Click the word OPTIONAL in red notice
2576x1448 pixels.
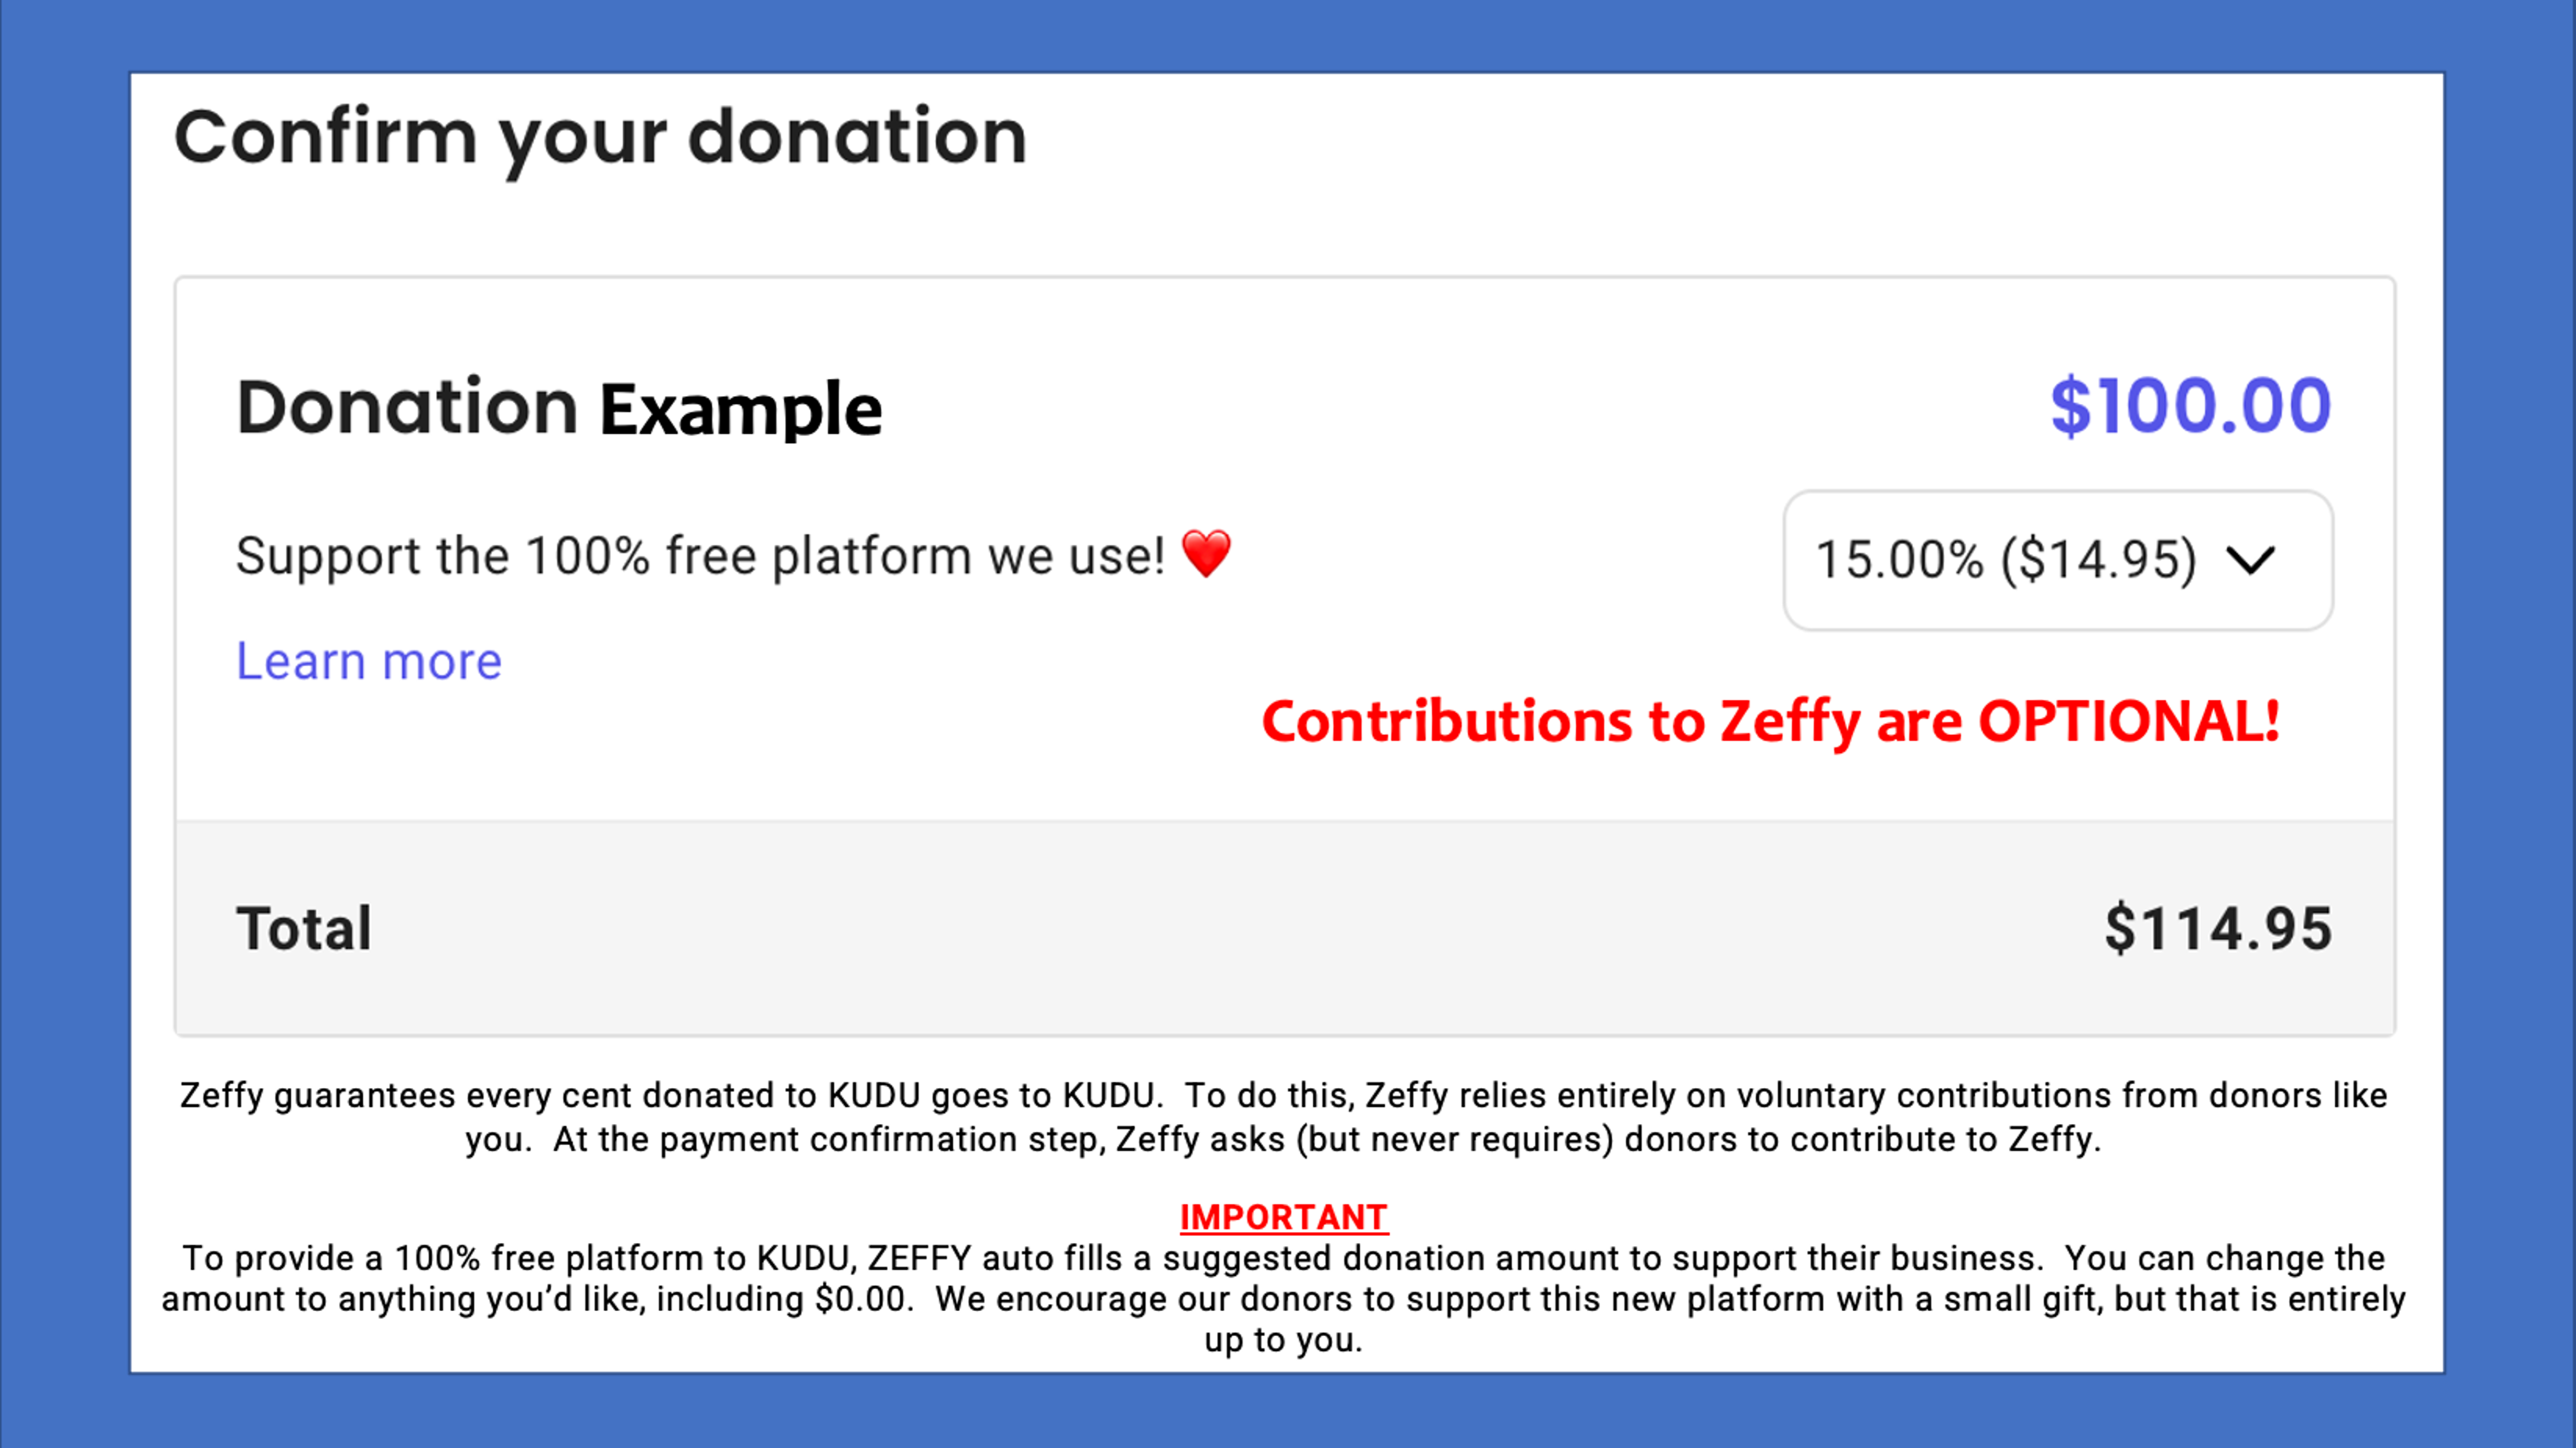coord(2128,722)
